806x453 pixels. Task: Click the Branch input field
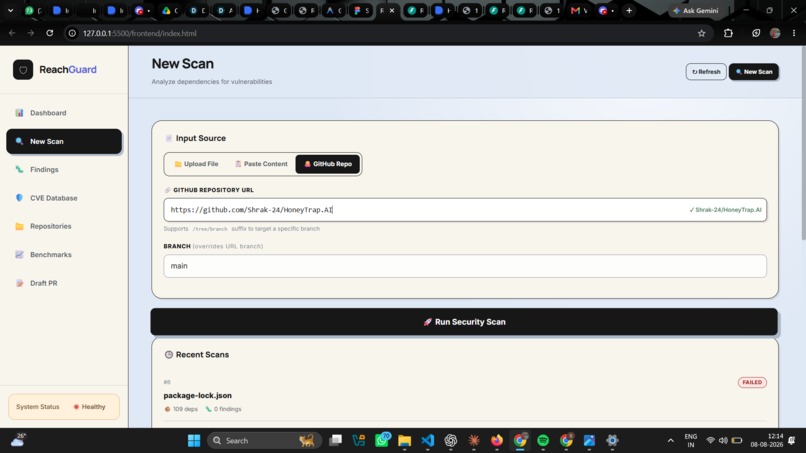465,266
